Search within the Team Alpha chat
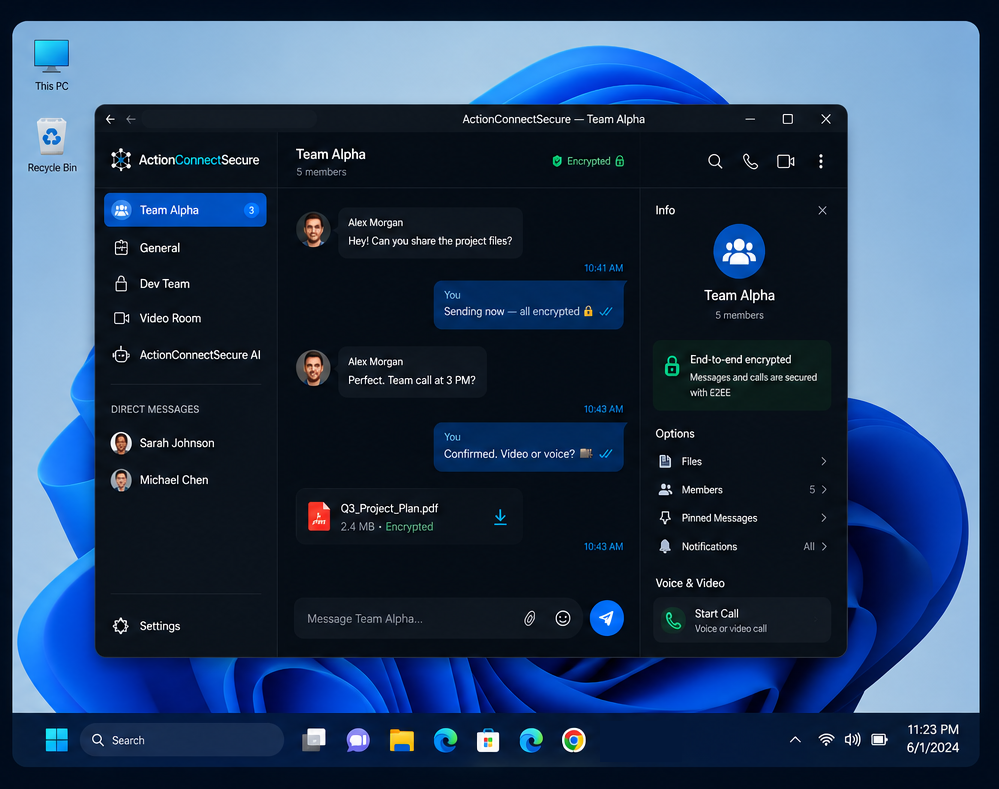 (x=715, y=161)
